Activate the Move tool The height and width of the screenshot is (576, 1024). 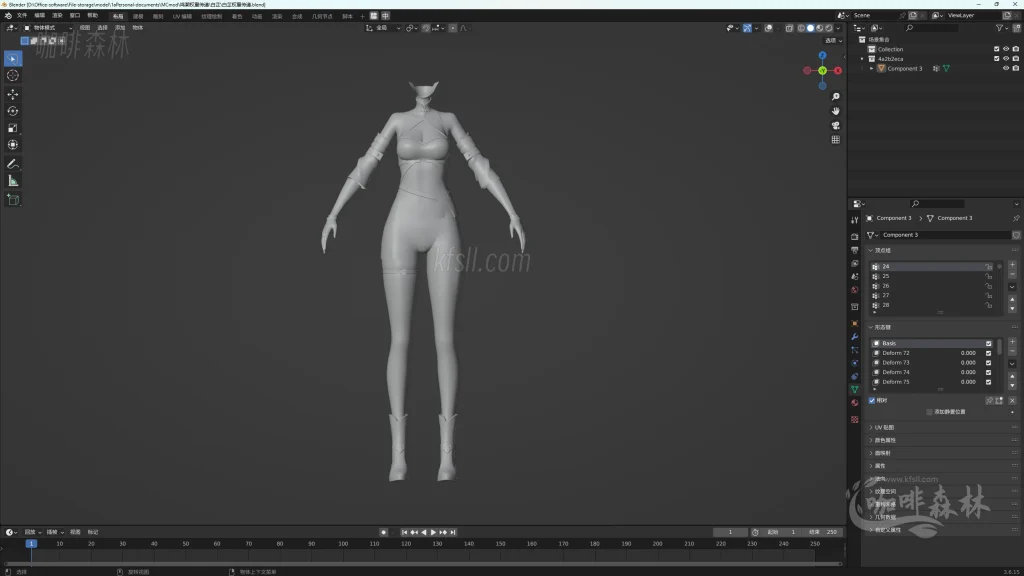click(12, 94)
